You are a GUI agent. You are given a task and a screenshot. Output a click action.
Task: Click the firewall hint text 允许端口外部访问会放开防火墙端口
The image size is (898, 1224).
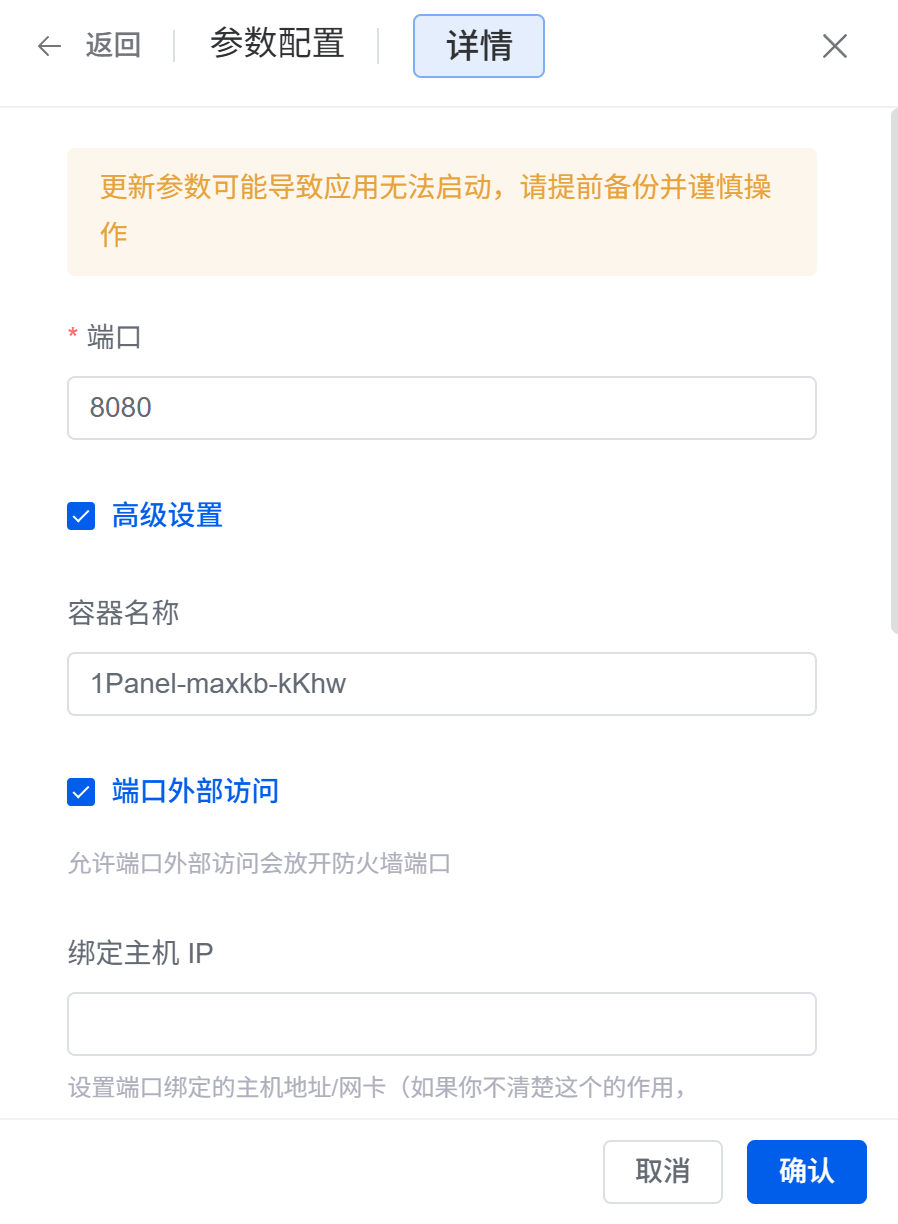point(259,863)
